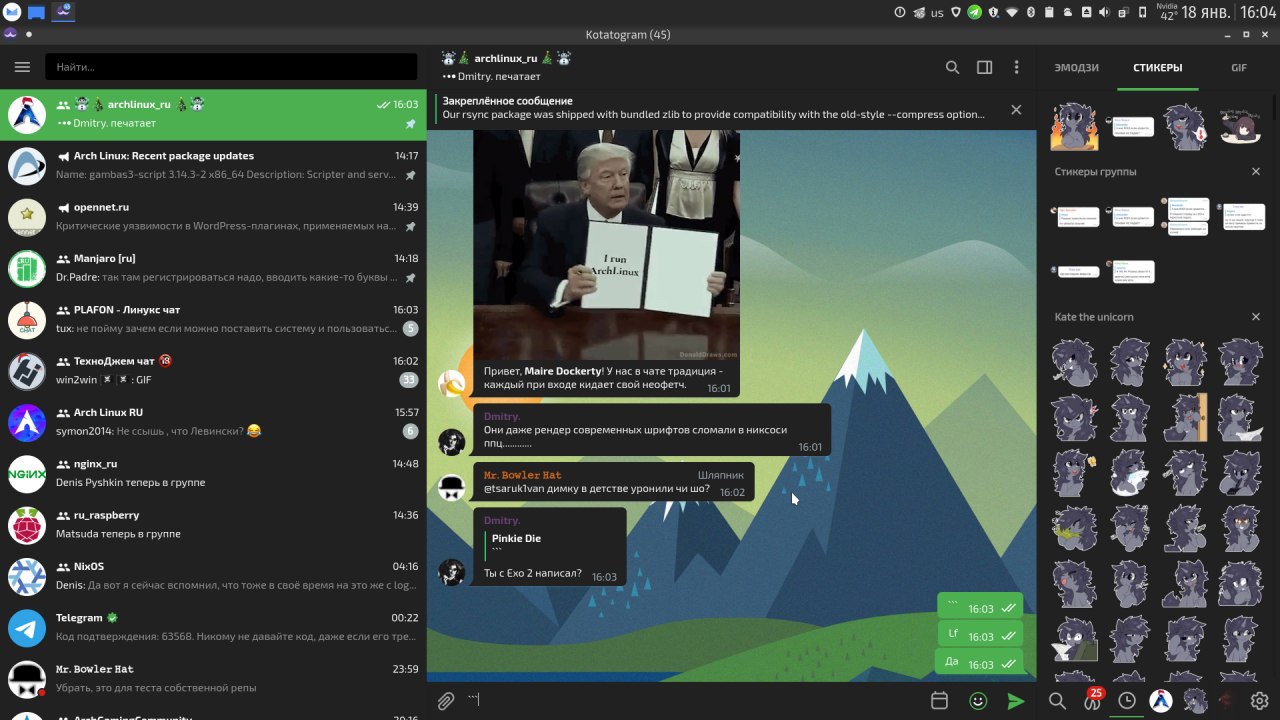Open the nginx_ru group chat
This screenshot has height=720, width=1280.
[x=213, y=474]
